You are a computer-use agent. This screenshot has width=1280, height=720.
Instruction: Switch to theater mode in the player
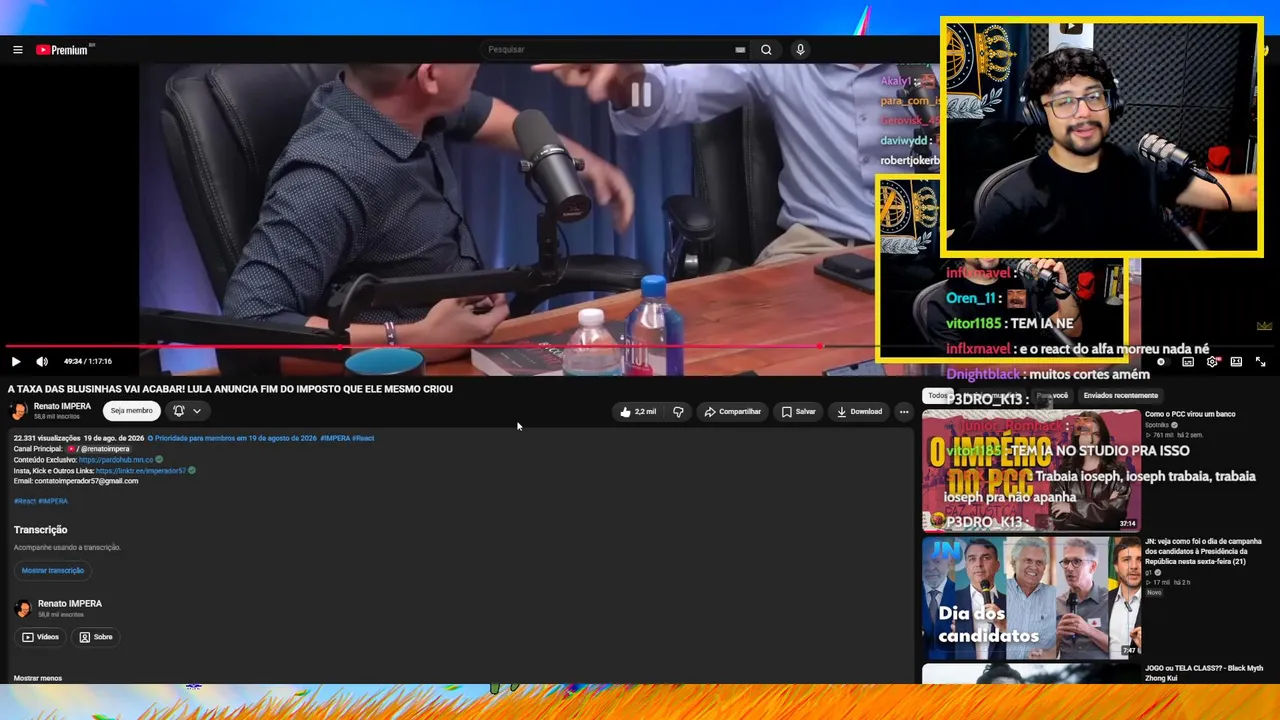tap(1236, 362)
